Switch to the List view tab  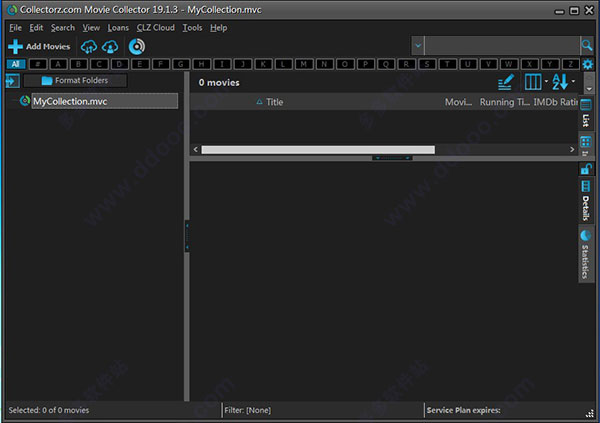[585, 113]
